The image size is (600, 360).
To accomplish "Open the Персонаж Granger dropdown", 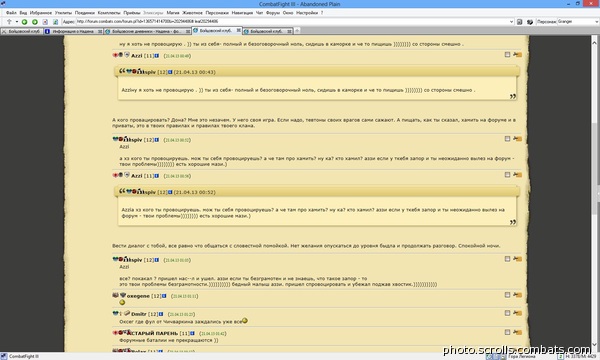I will [x=597, y=22].
